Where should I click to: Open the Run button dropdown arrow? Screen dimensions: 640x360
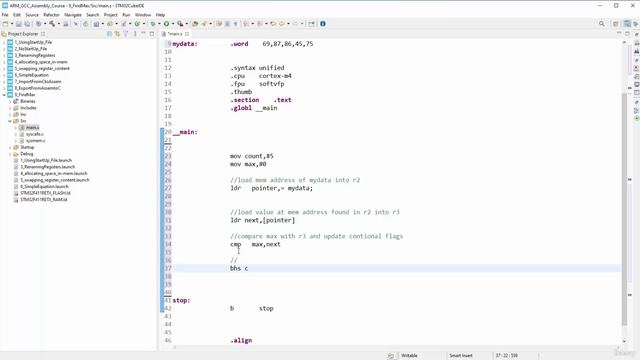pos(173,24)
